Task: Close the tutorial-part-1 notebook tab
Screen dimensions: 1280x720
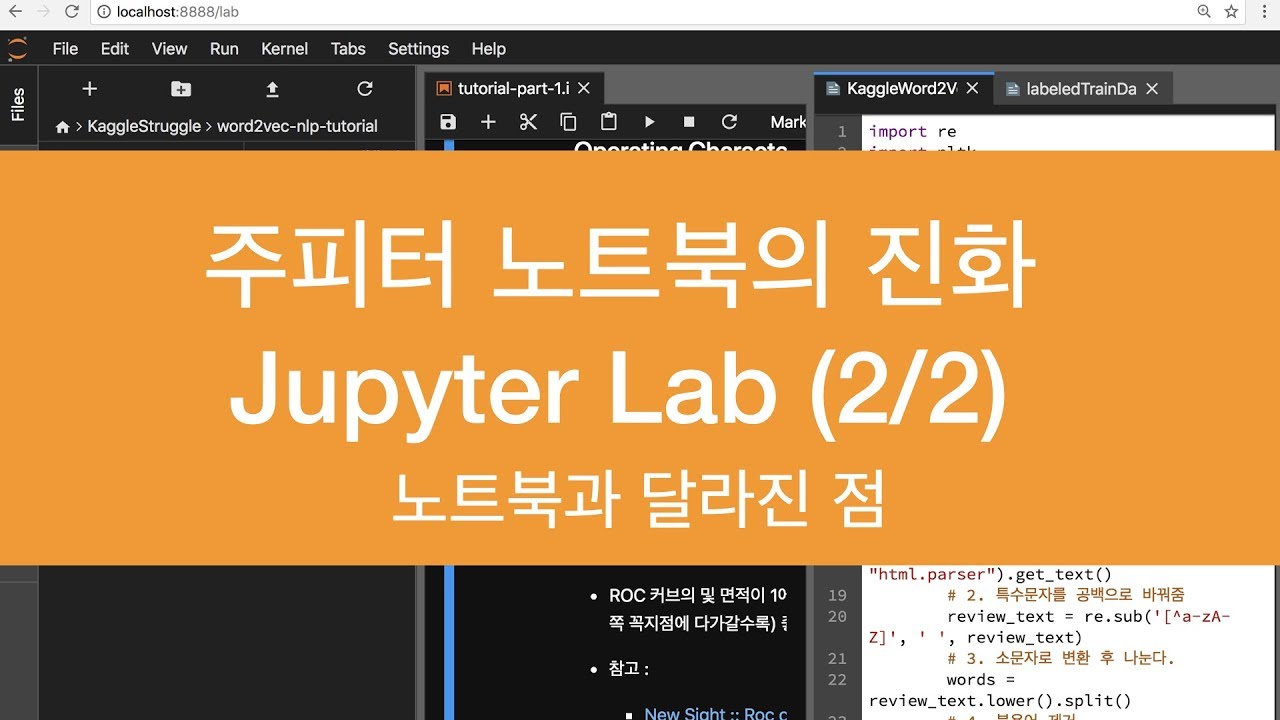Action: click(584, 88)
